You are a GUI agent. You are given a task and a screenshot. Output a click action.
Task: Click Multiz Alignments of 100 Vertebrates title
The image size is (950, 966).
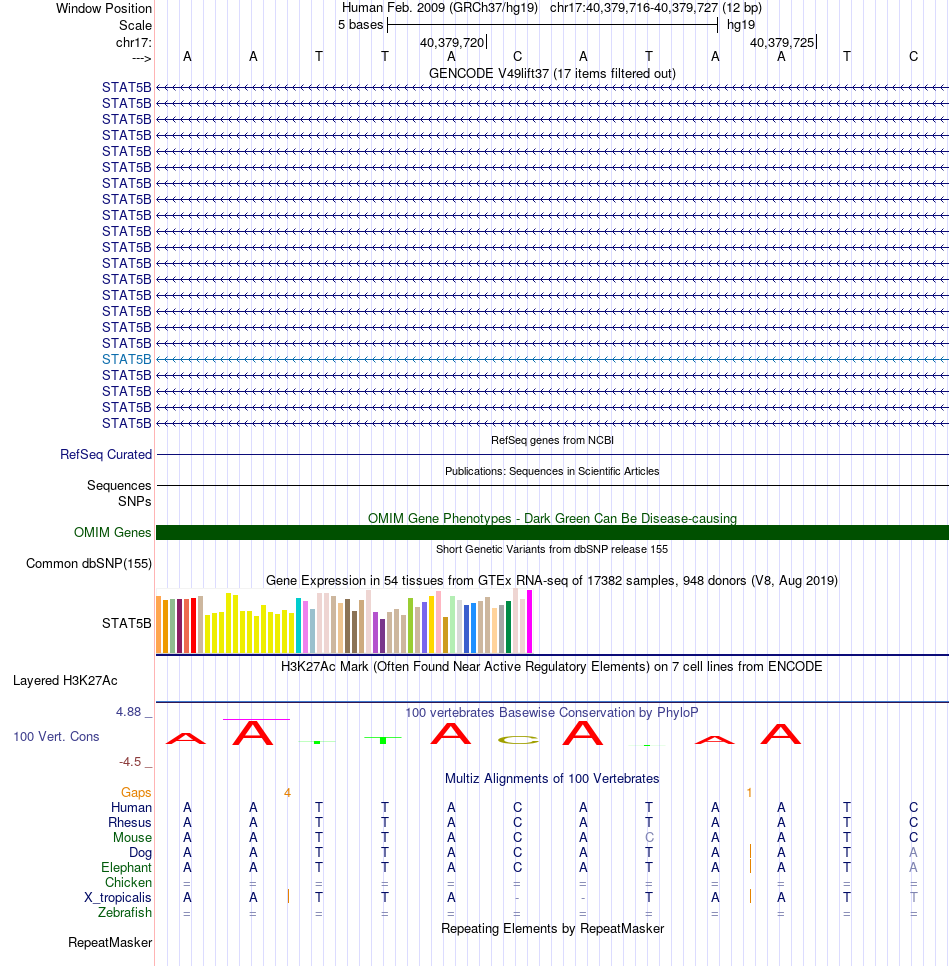(x=552, y=779)
